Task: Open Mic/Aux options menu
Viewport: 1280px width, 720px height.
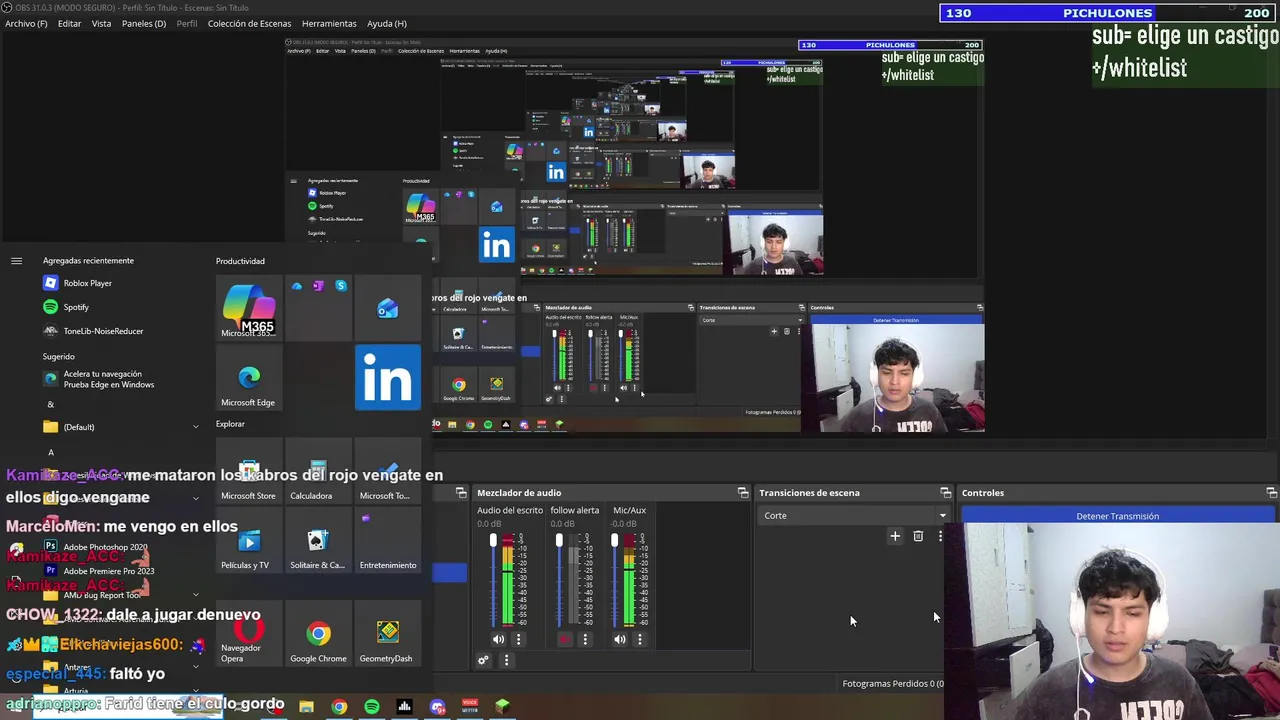Action: click(x=640, y=639)
